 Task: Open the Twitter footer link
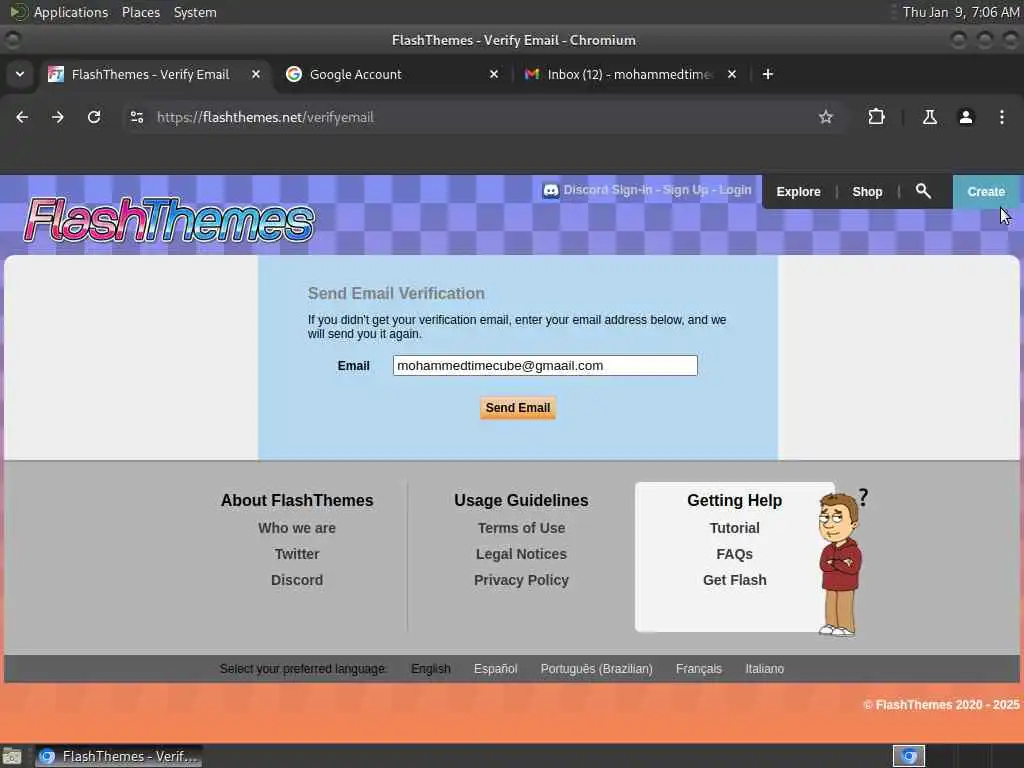coord(296,554)
